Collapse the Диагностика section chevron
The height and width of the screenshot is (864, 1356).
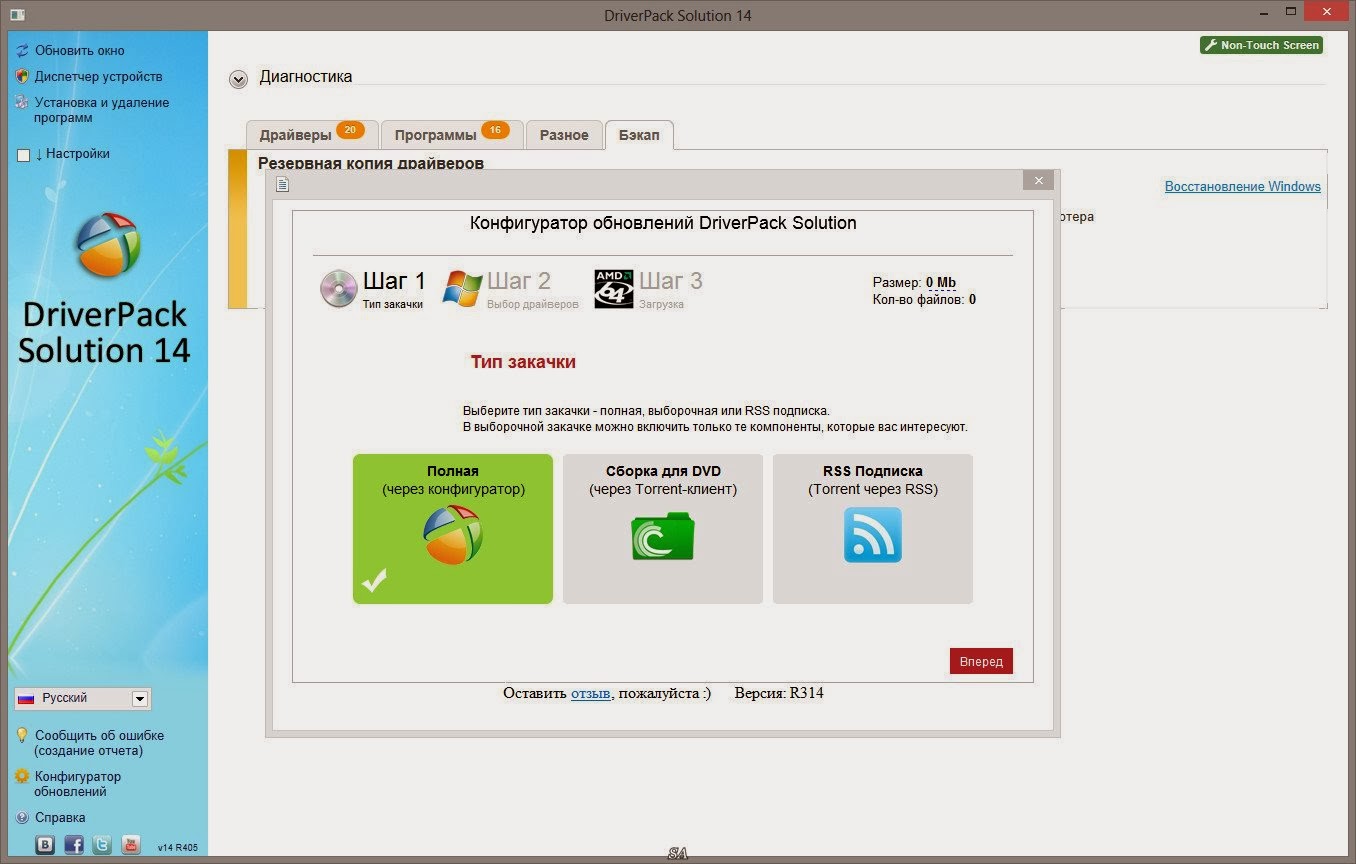click(238, 77)
